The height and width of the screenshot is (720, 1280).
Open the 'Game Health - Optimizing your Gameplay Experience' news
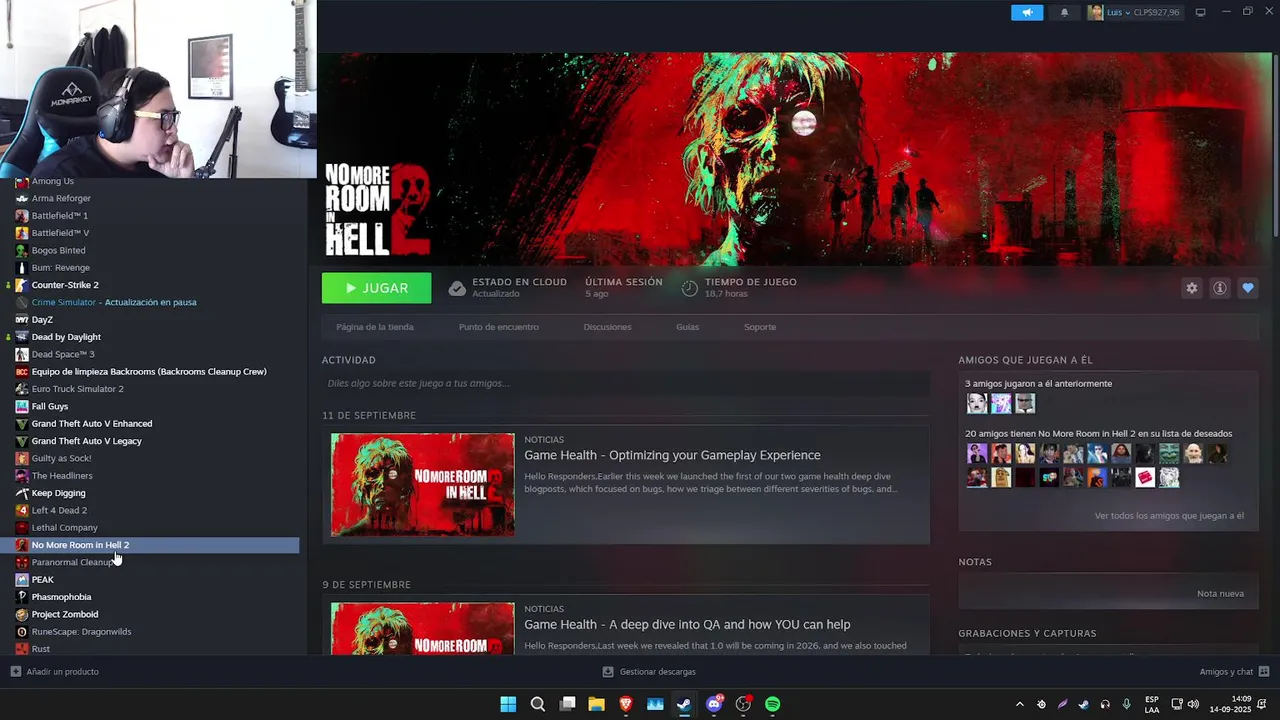pyautogui.click(x=672, y=455)
